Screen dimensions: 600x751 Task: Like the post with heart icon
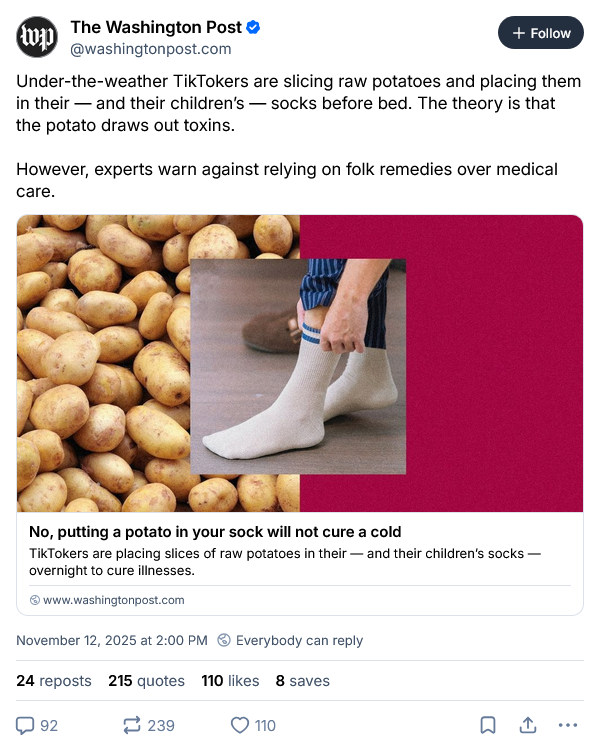(x=240, y=725)
